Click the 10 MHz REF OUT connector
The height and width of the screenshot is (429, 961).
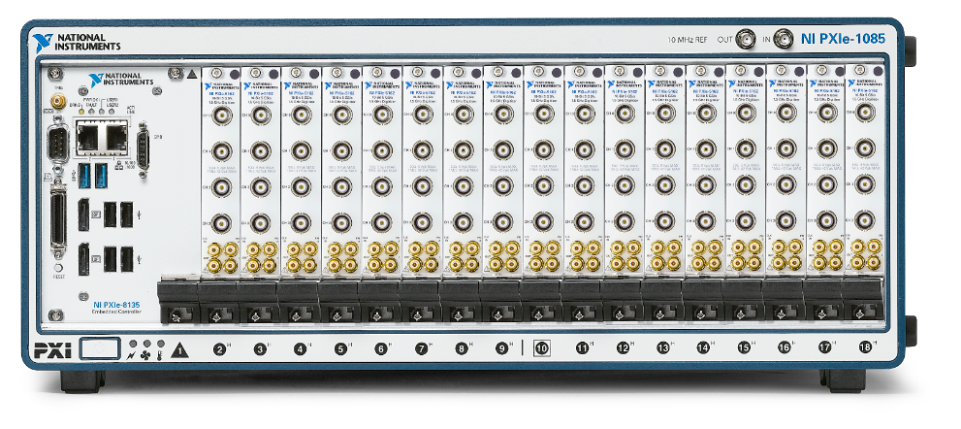click(x=746, y=40)
